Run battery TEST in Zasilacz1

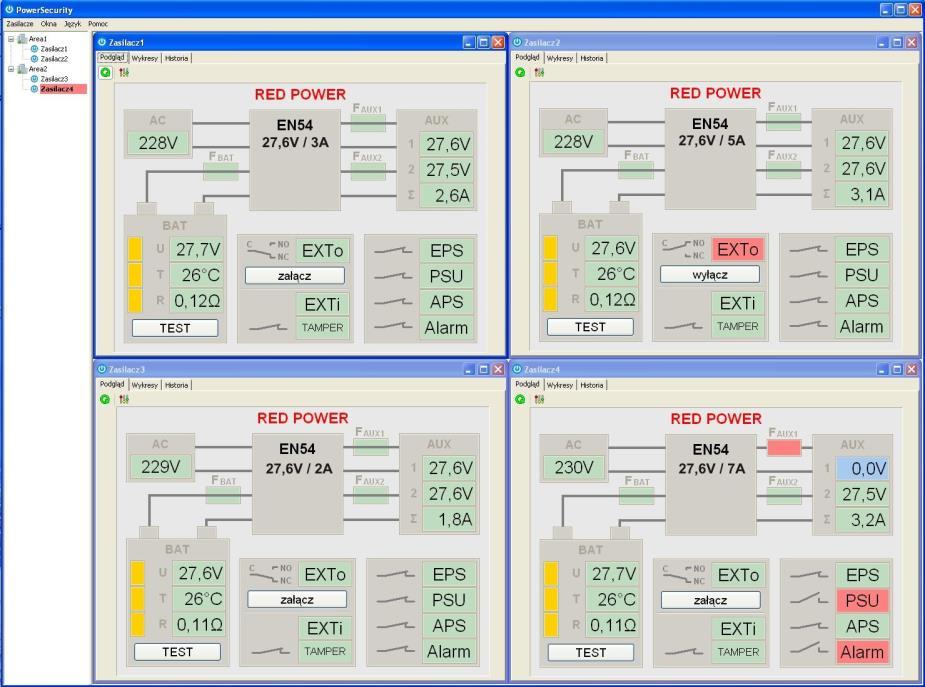coord(175,328)
